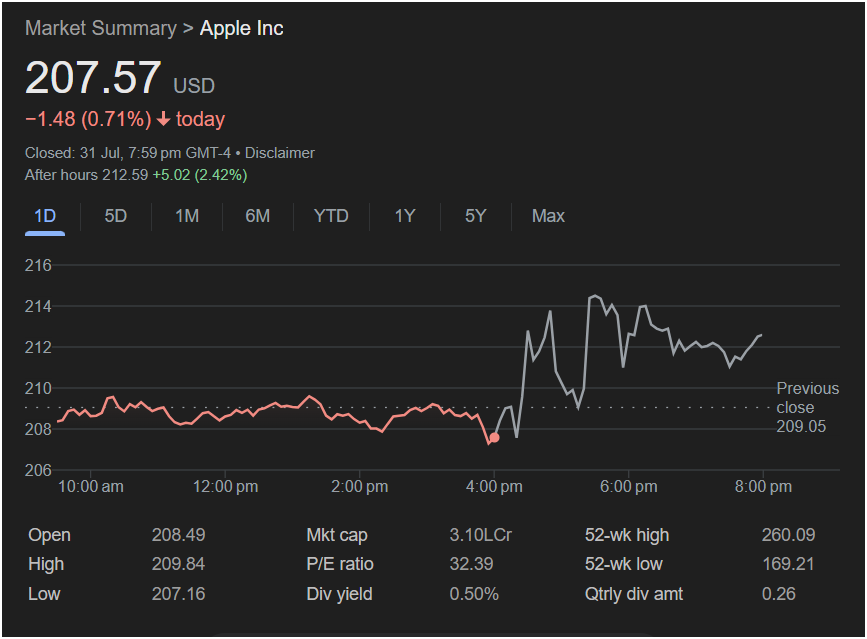867x639 pixels.
Task: Click the Open value 208.49
Action: [179, 535]
